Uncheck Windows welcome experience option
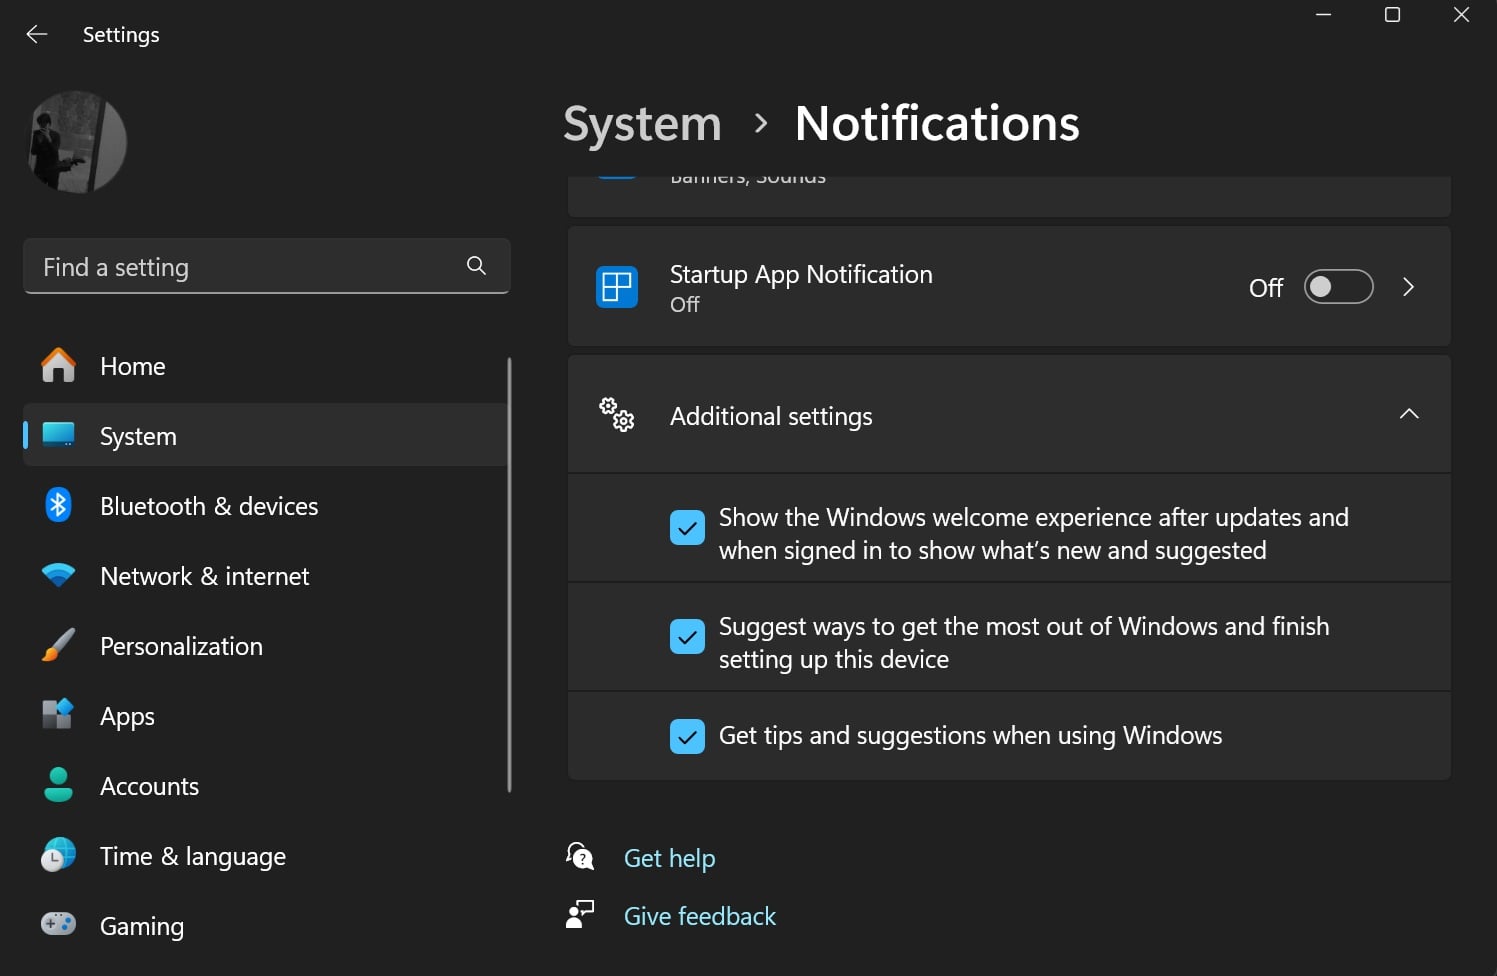 tap(687, 528)
